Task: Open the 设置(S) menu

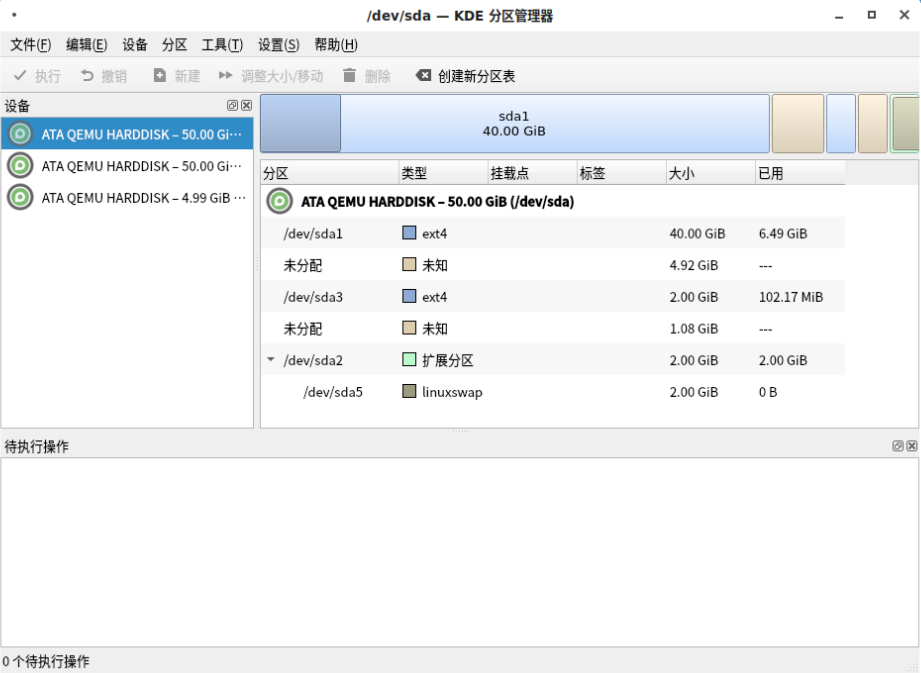Action: [x=279, y=45]
